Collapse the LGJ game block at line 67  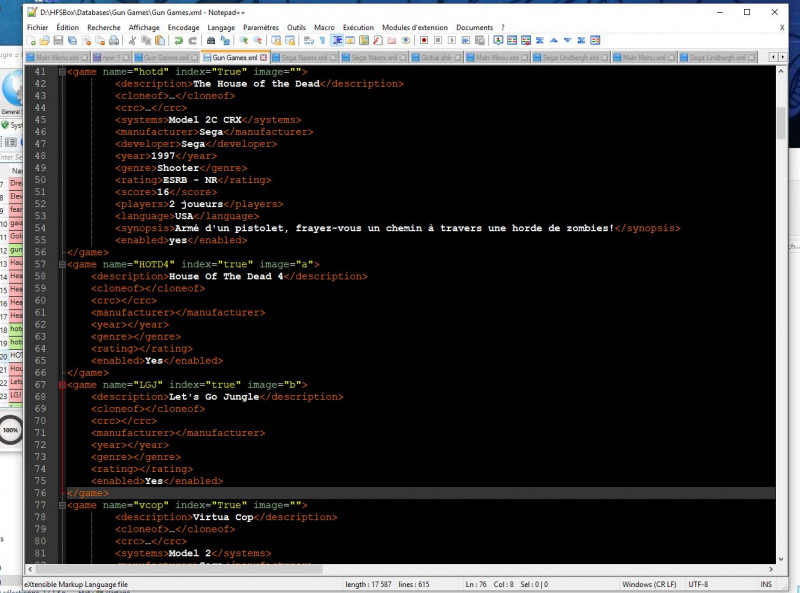coord(62,385)
